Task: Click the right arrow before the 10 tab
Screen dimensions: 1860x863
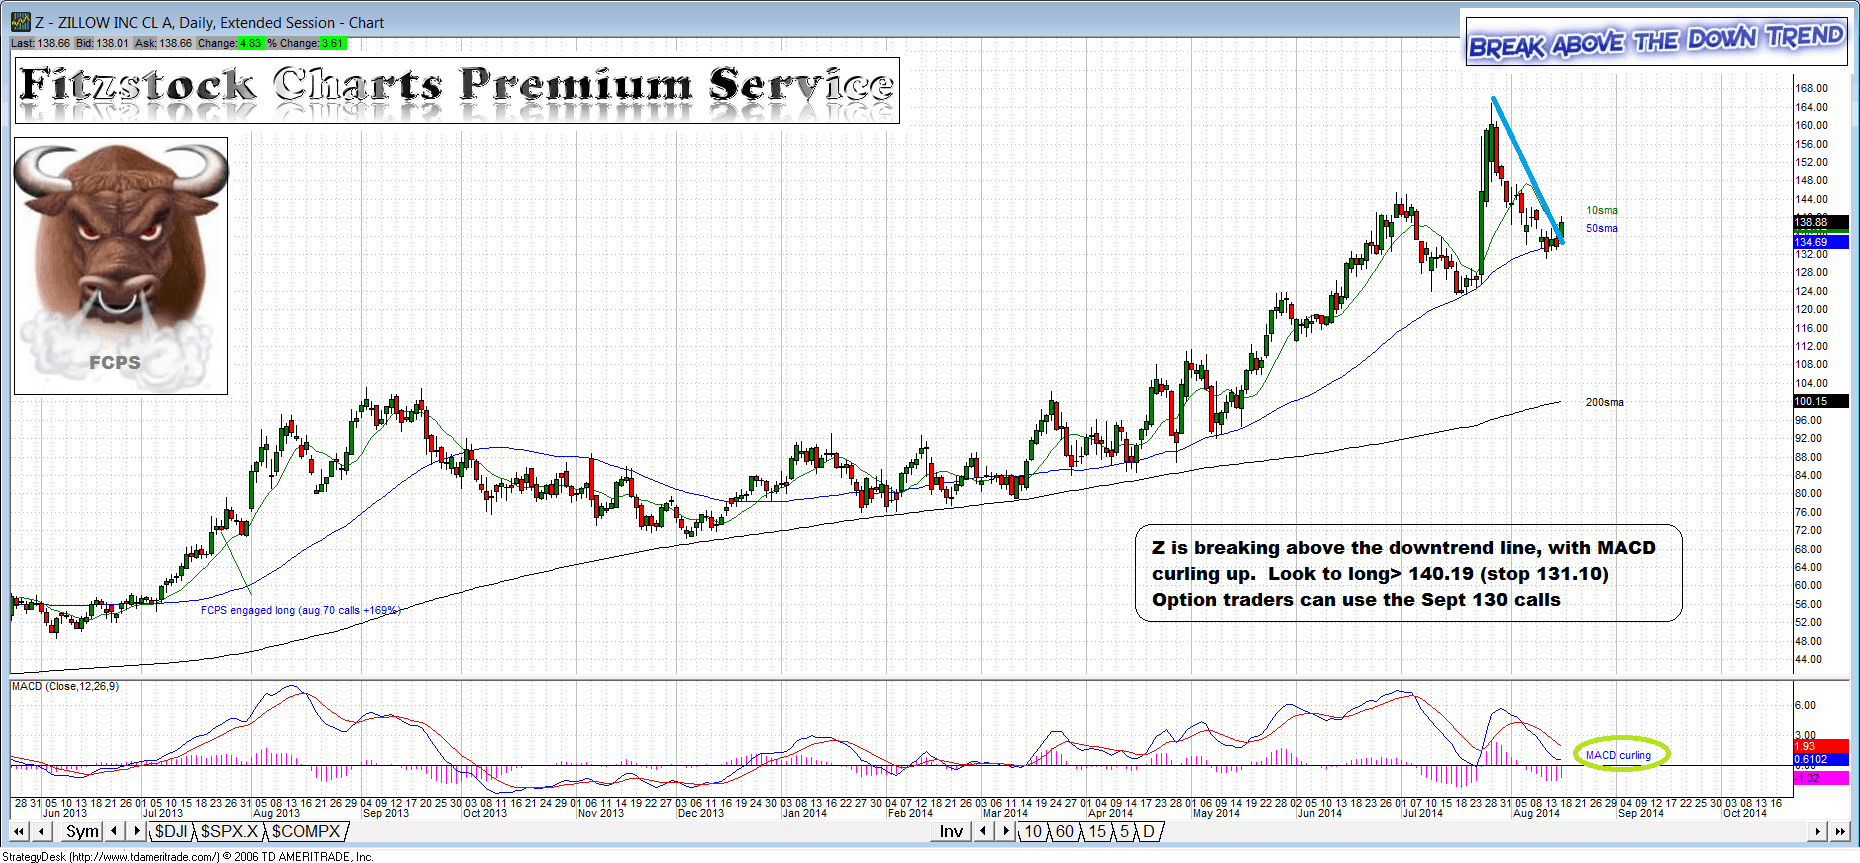Action: [x=1007, y=831]
